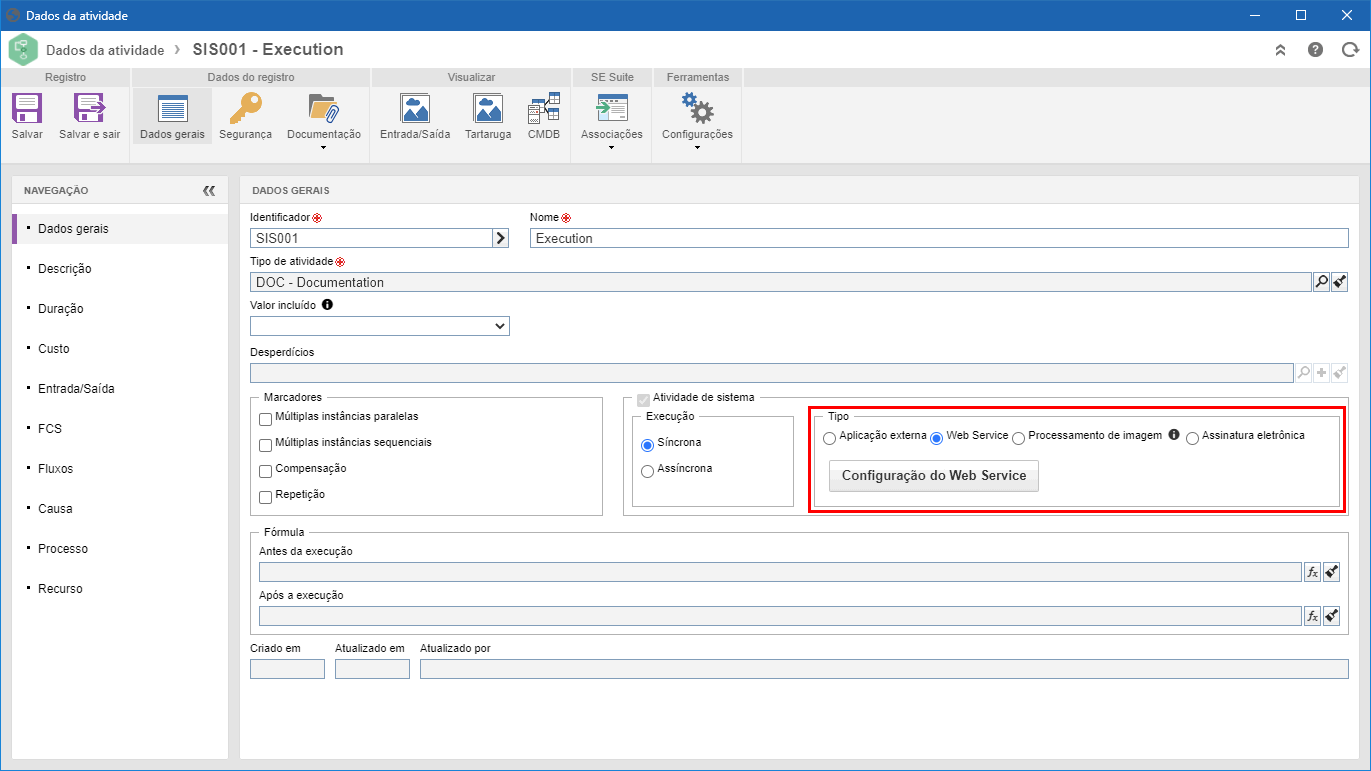Clear Antes da execução formula
1371x771 pixels.
pyautogui.click(x=1331, y=572)
